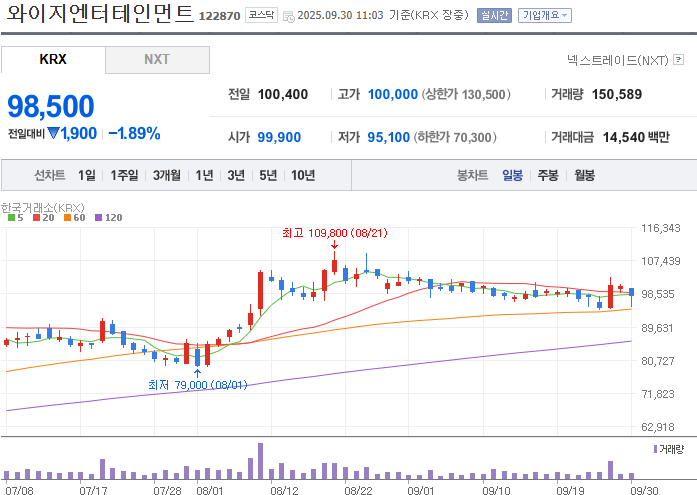
Task: Click the 116,343 price axis label
Action: pos(661,228)
